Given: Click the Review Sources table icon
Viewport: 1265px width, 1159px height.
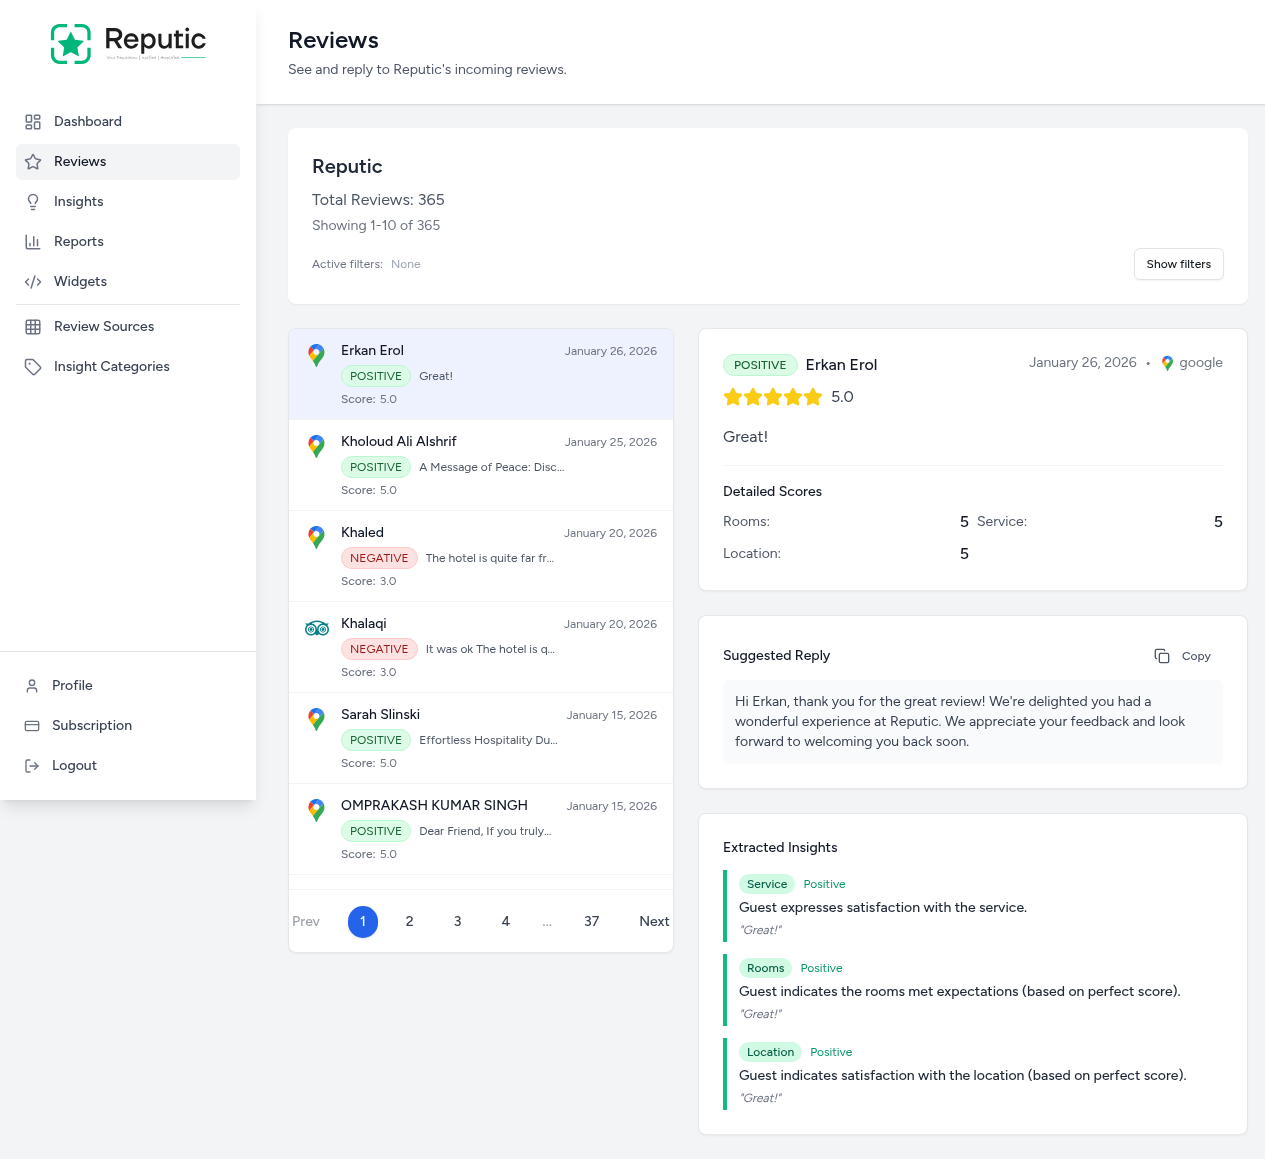Looking at the screenshot, I should click(33, 327).
